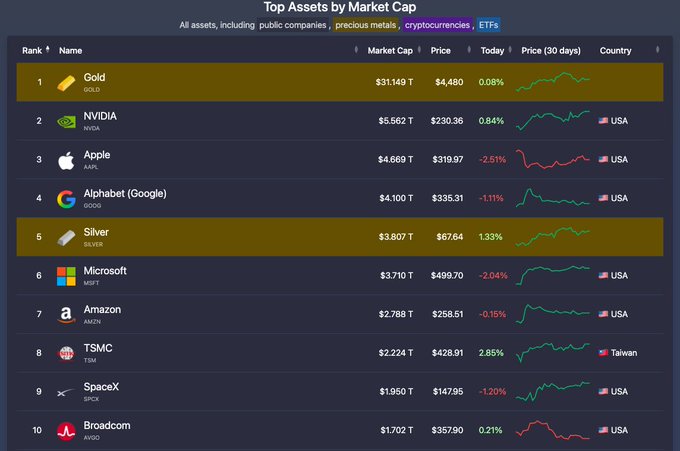Sort table by Name column arrow
Image resolution: width=680 pixels, height=451 pixels.
tap(356, 49)
